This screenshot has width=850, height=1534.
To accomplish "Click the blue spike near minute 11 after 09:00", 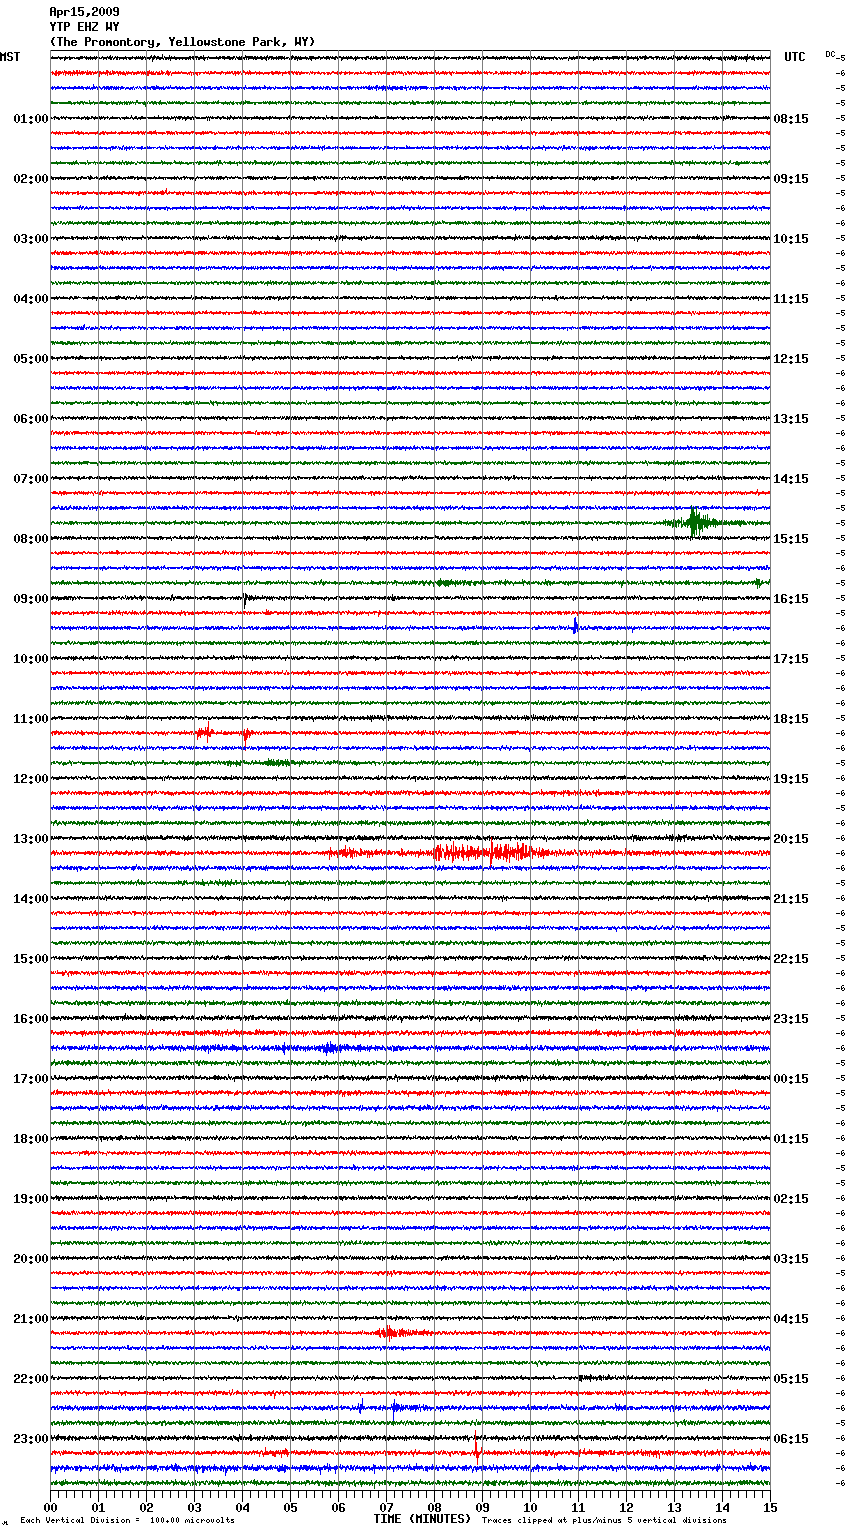I will coord(575,627).
